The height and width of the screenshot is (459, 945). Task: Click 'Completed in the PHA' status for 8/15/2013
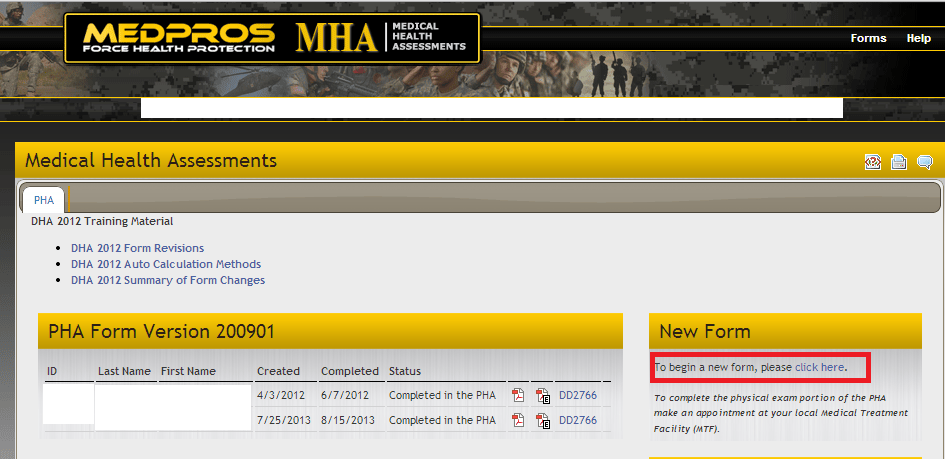[x=442, y=420]
